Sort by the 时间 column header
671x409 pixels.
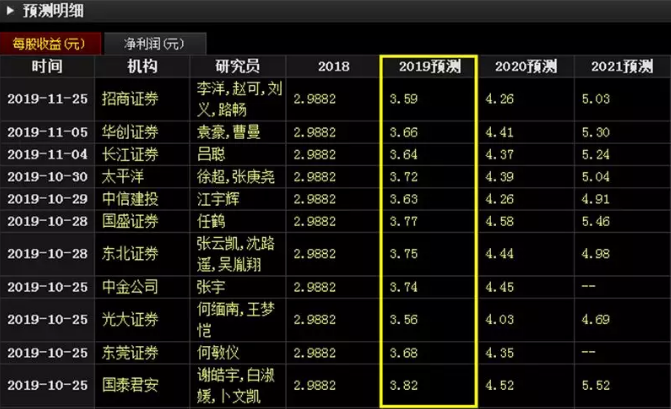pyautogui.click(x=47, y=66)
